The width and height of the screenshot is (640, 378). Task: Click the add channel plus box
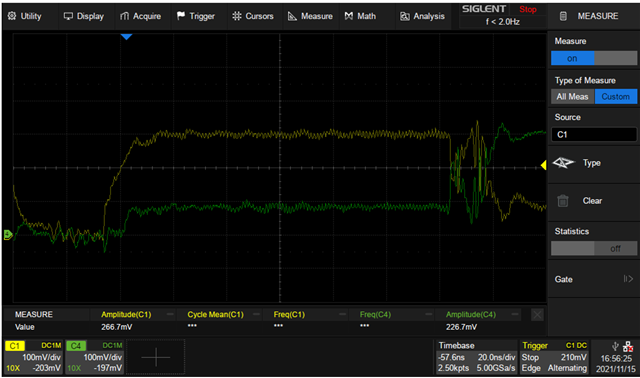(x=156, y=357)
